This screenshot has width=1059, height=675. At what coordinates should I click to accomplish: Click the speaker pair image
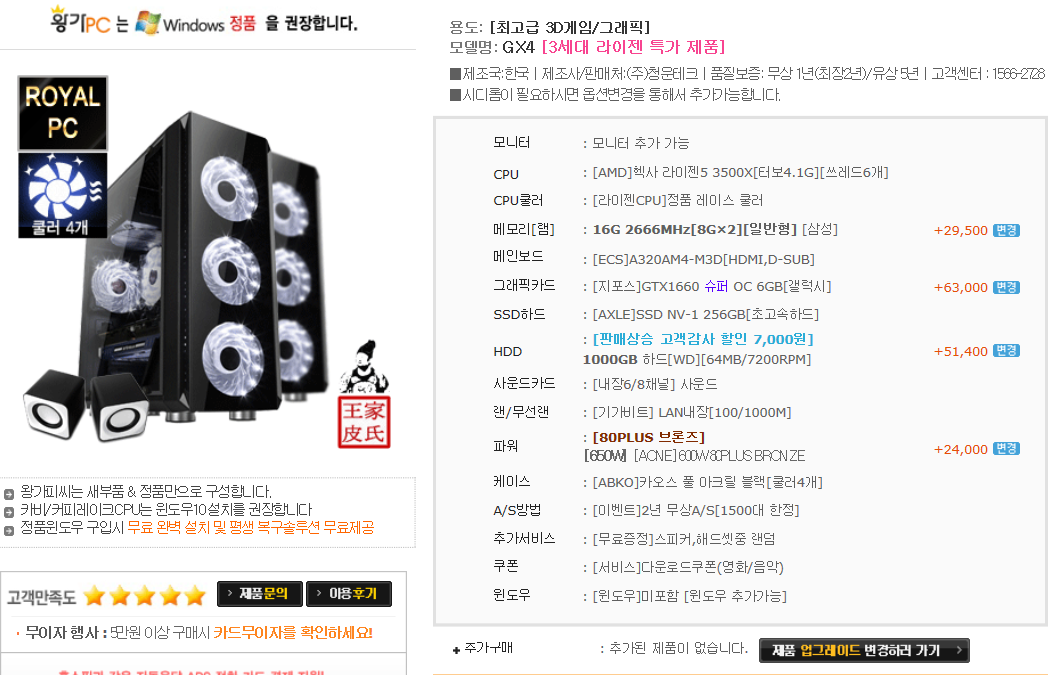[x=86, y=405]
